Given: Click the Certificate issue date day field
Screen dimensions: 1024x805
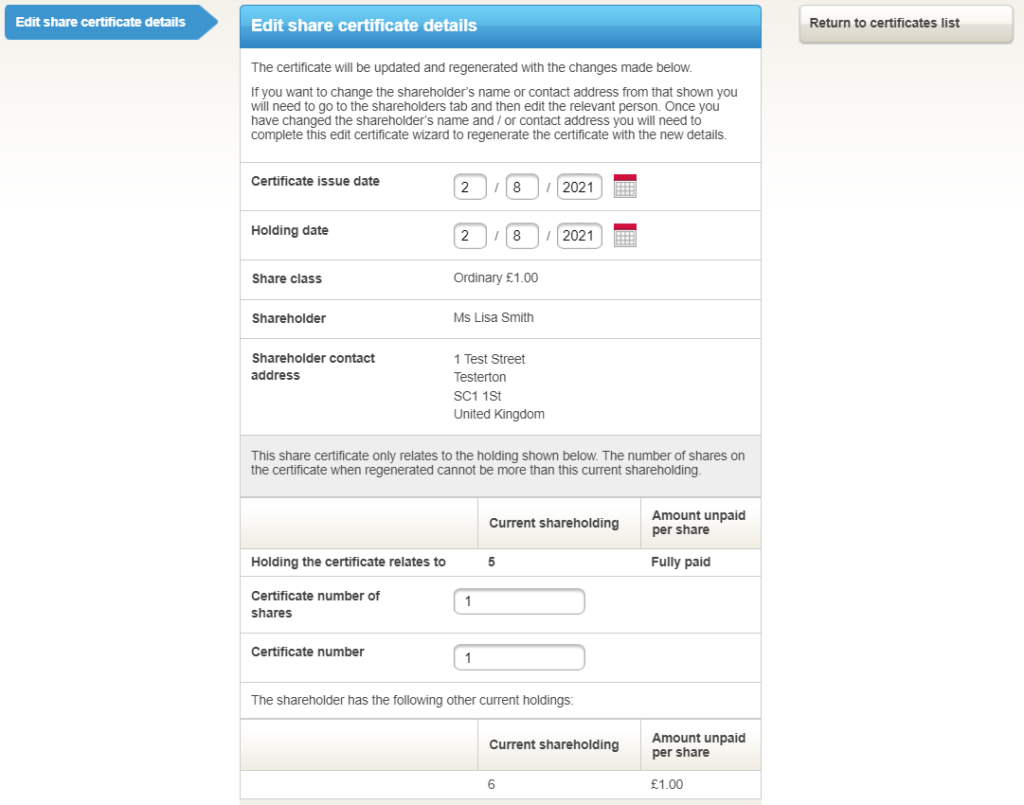Looking at the screenshot, I should click(470, 187).
